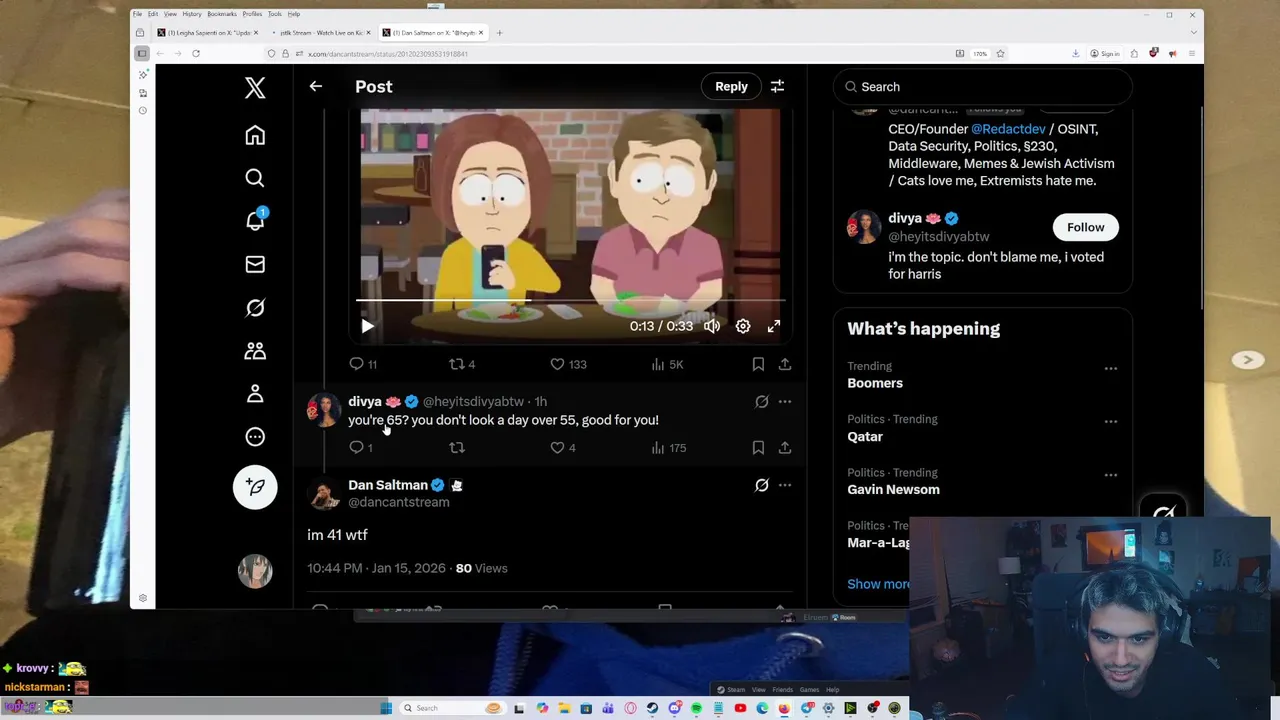Open the Profiles menu in browser
Screen dimensions: 1280x720
pos(252,14)
